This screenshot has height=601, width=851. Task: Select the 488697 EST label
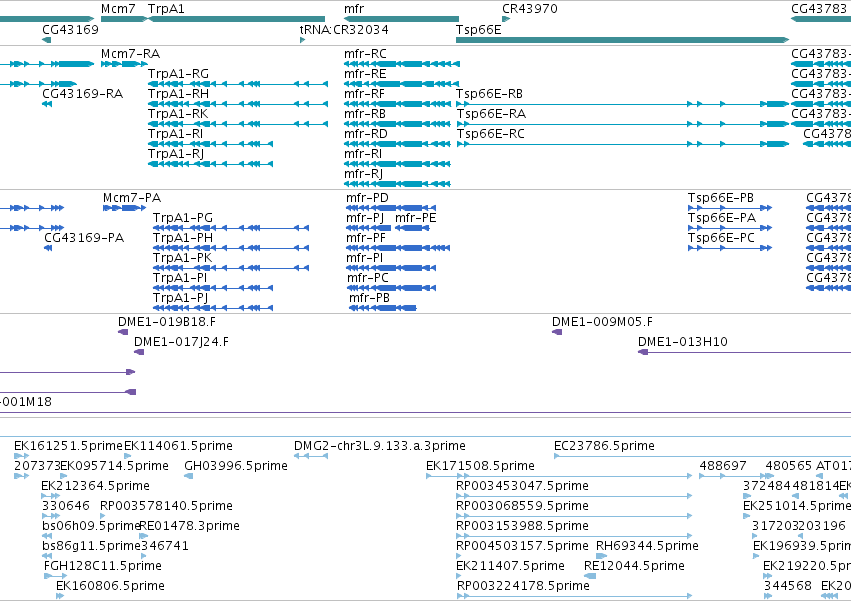(x=723, y=466)
